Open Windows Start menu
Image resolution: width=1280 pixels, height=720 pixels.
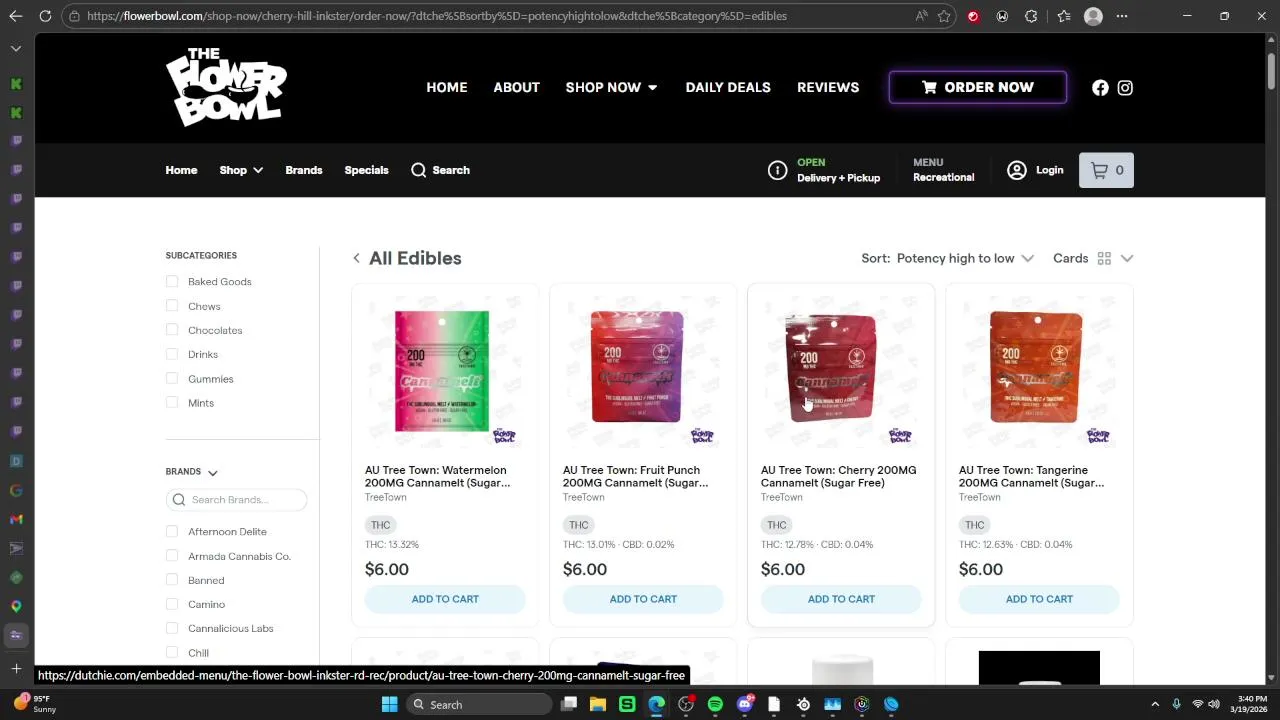[389, 704]
